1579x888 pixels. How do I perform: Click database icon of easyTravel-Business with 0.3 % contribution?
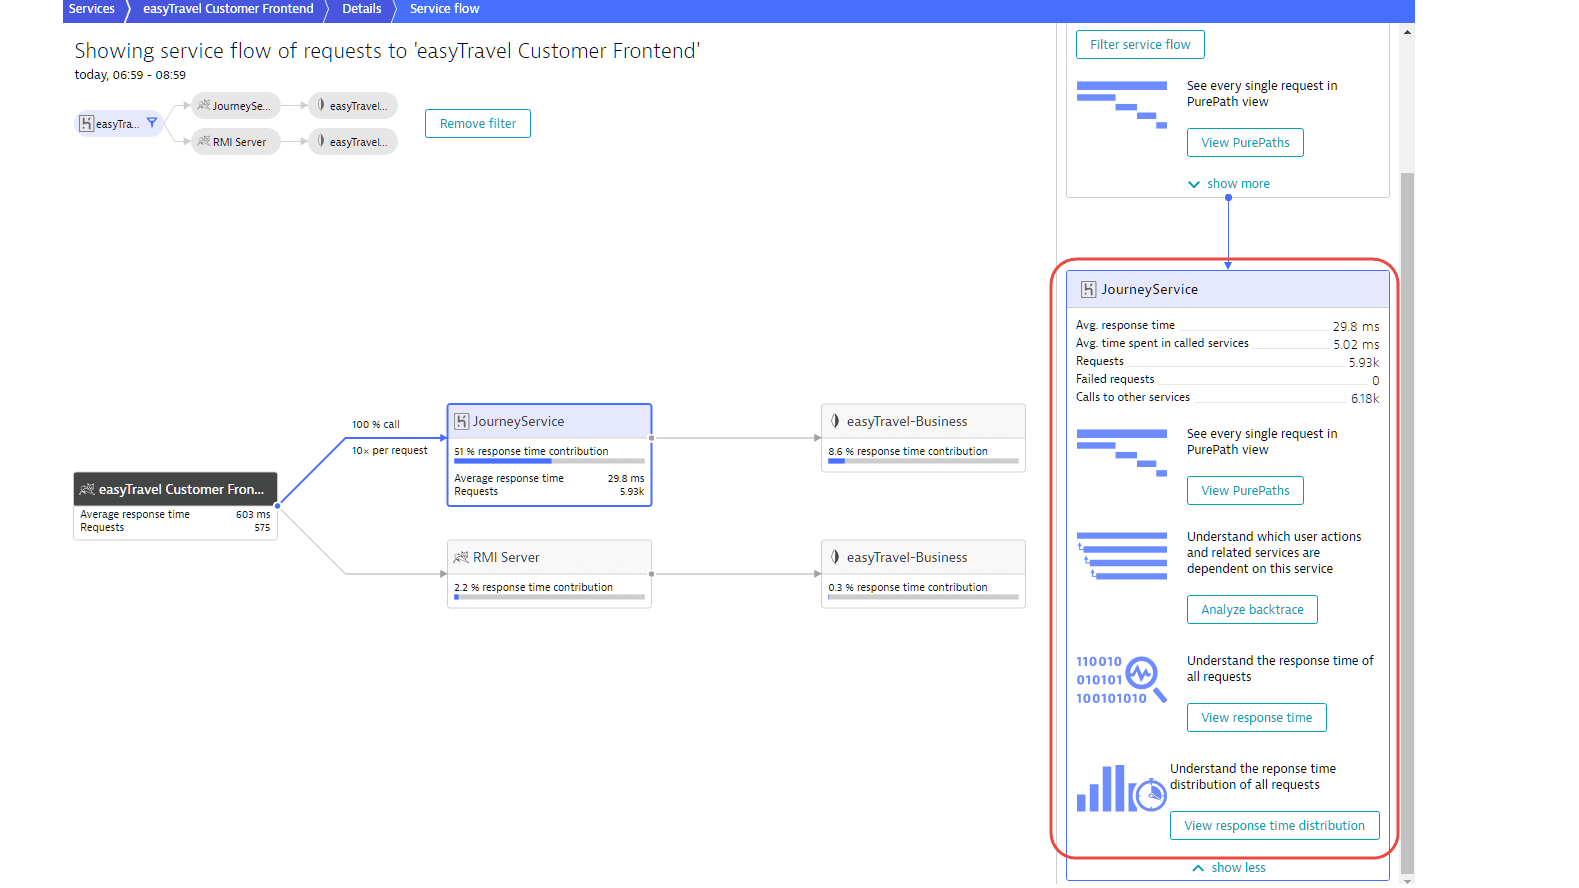(835, 557)
